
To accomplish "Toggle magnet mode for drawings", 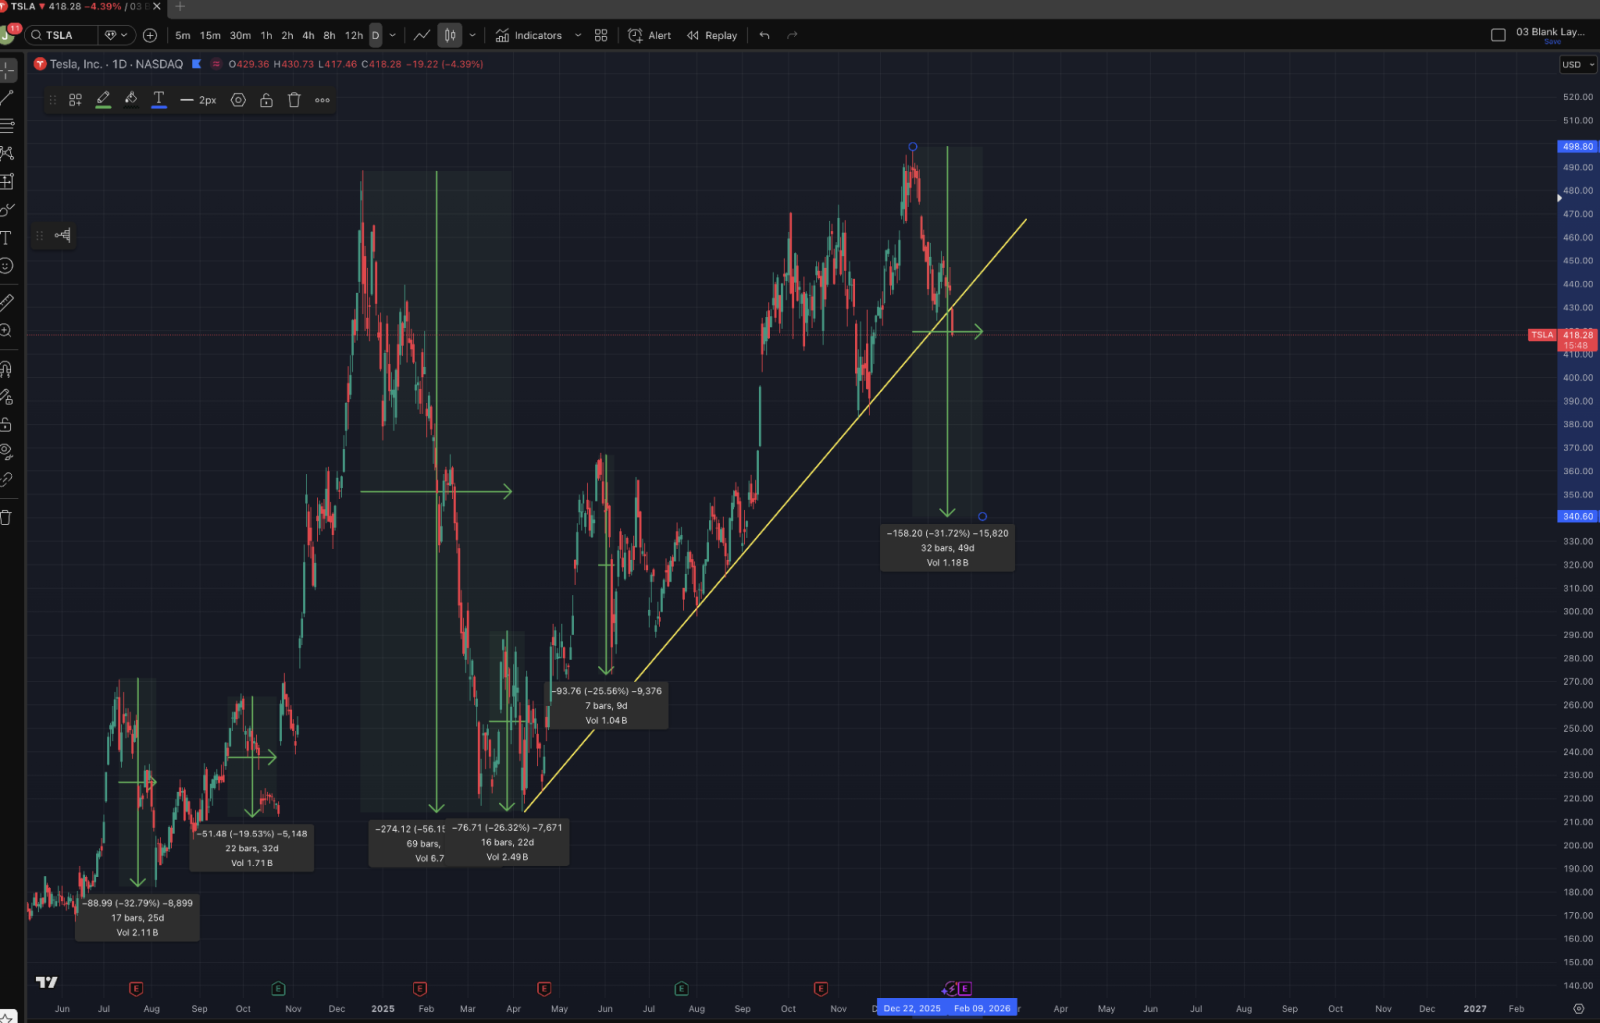I will (7, 369).
